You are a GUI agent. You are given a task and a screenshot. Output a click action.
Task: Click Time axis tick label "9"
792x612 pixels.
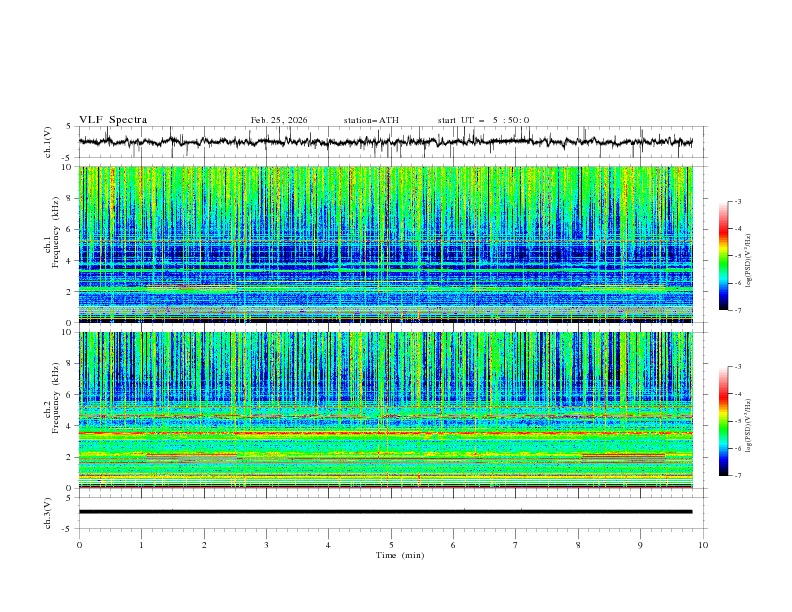click(640, 545)
